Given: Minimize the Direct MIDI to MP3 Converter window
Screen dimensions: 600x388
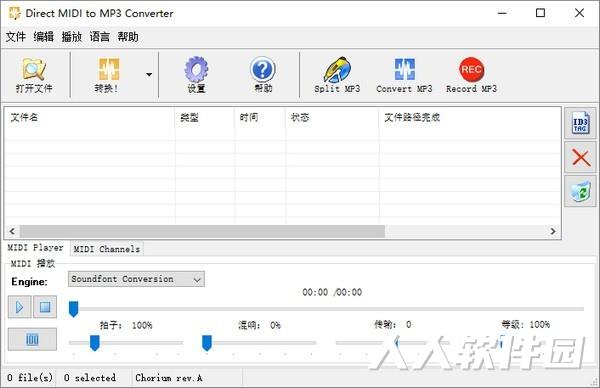Looking at the screenshot, I should [x=502, y=13].
